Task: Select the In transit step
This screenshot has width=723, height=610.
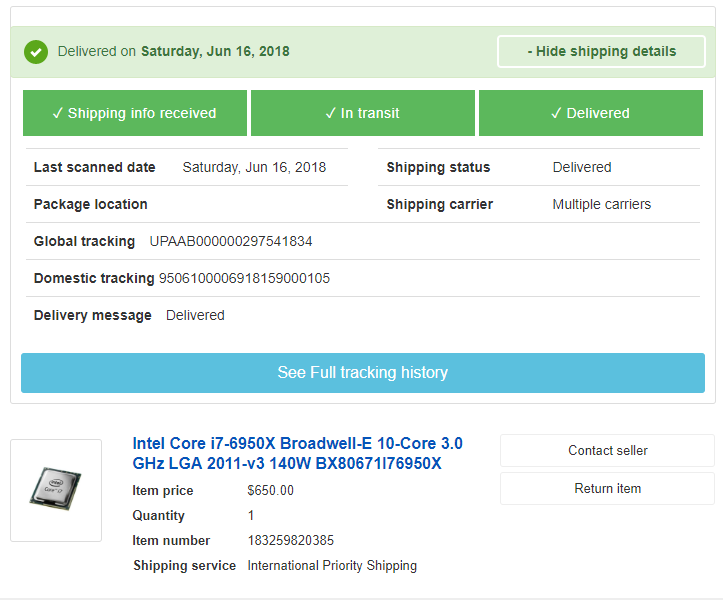Action: [x=363, y=113]
